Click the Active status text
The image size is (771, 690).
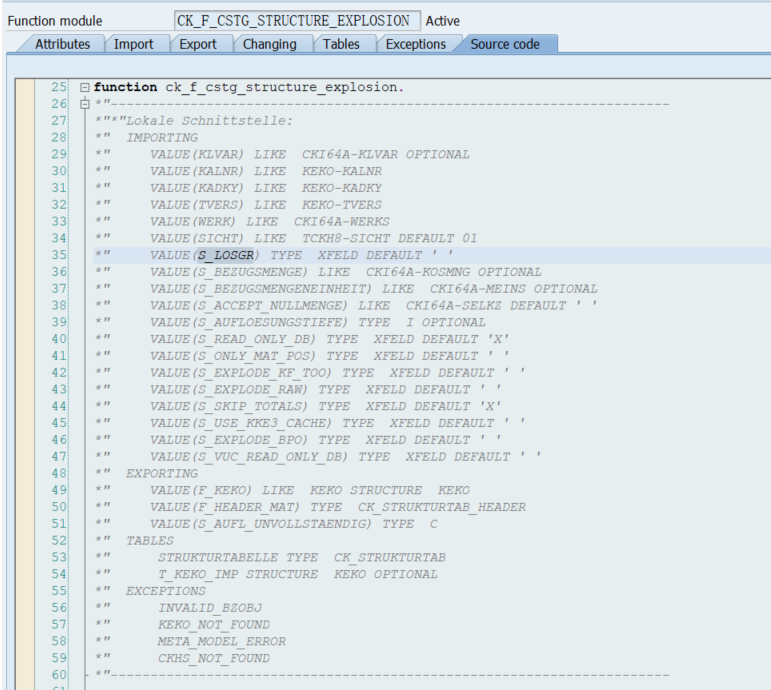click(444, 21)
